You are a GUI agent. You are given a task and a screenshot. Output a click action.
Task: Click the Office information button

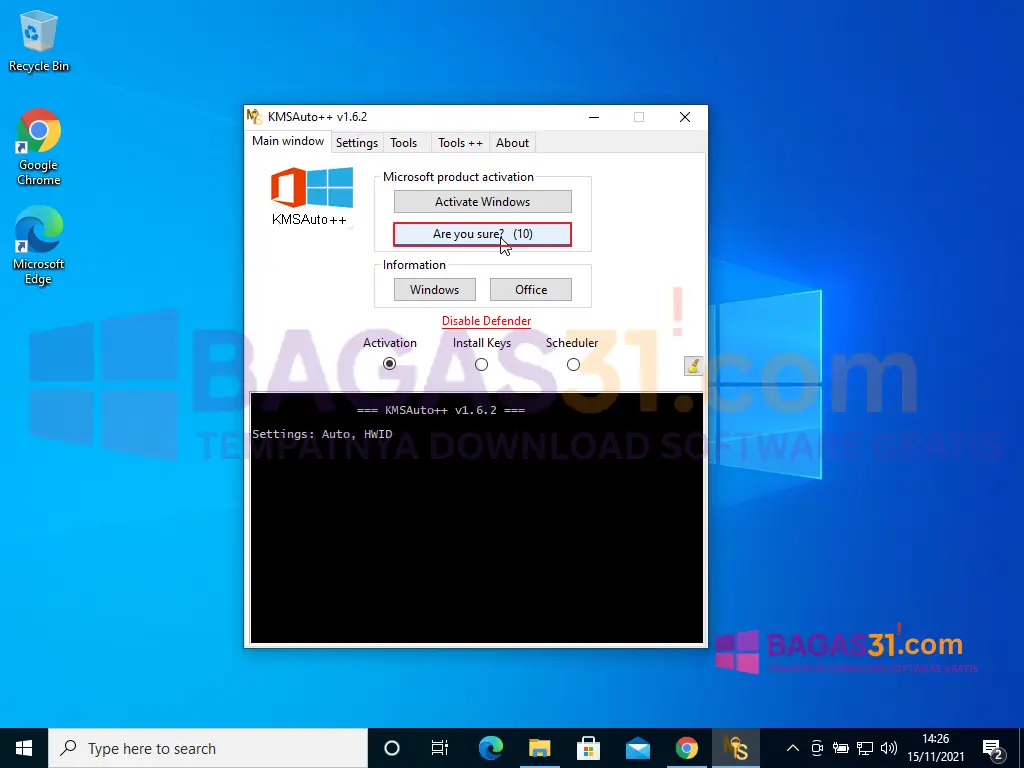click(x=531, y=290)
